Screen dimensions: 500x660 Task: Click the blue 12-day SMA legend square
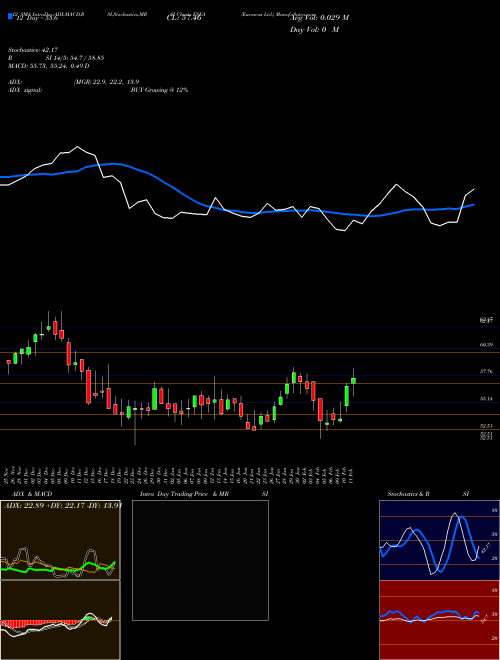[x=10, y=16]
